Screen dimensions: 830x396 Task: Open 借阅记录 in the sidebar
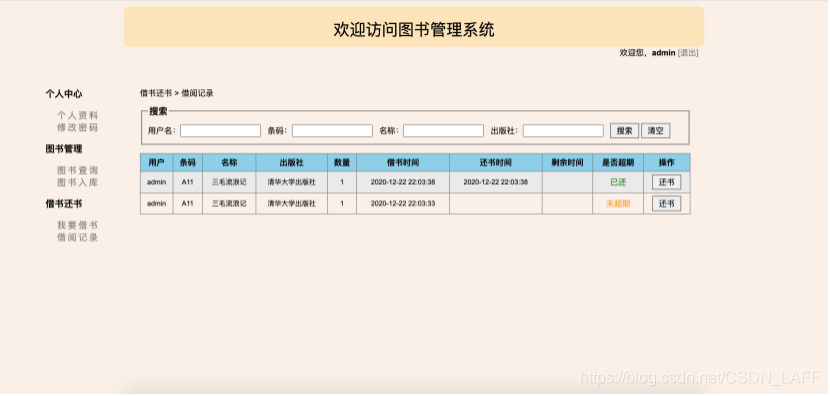(78, 238)
